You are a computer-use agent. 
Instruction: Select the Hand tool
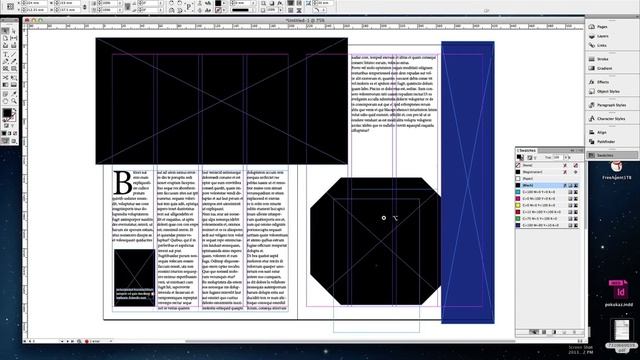coord(5,101)
